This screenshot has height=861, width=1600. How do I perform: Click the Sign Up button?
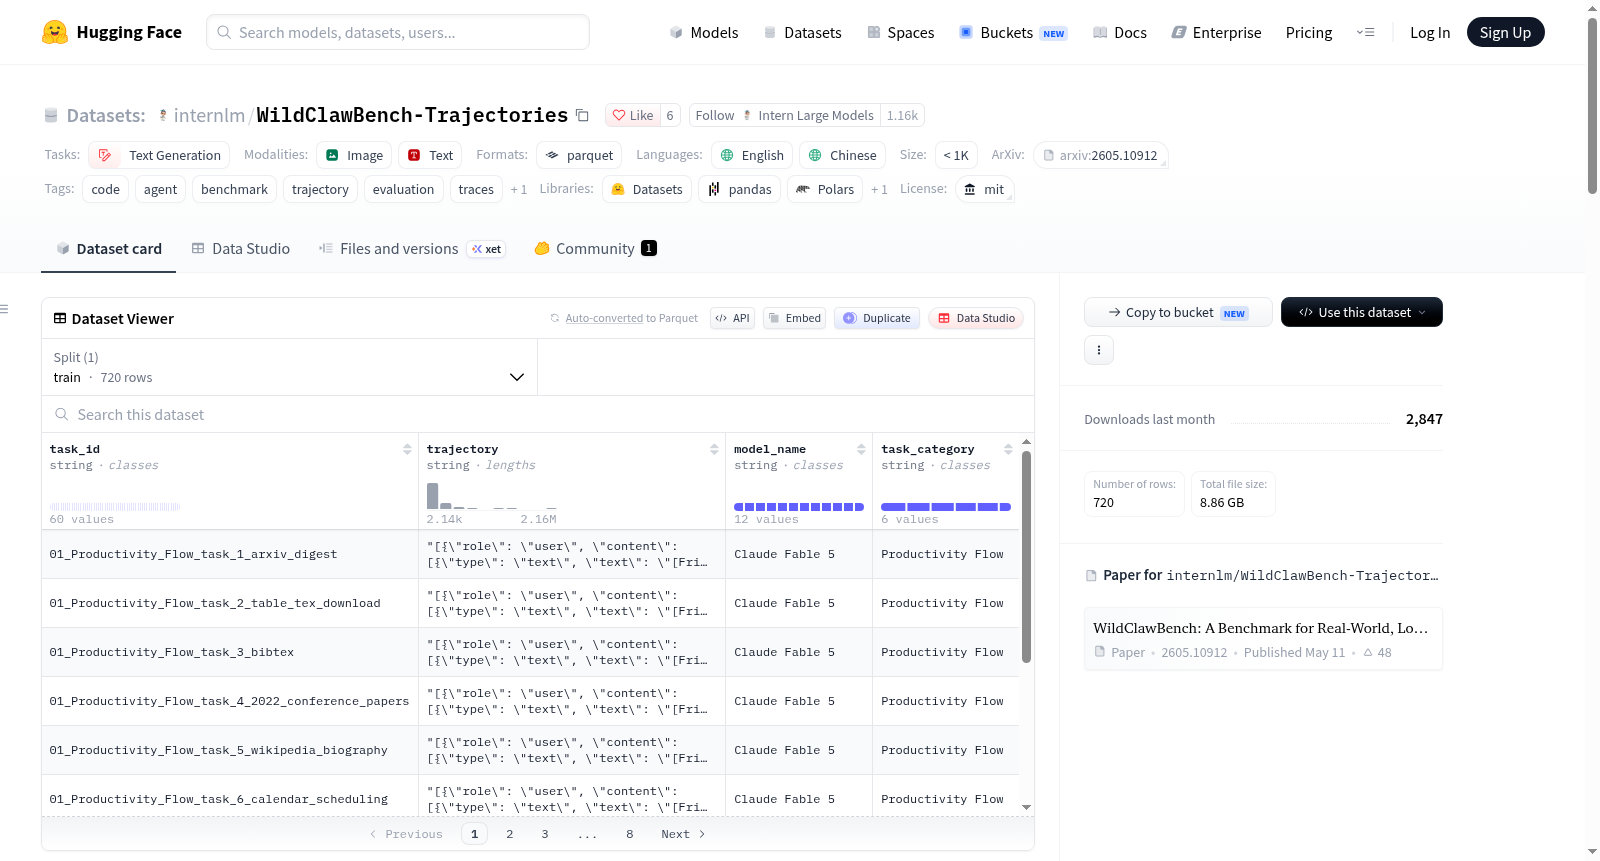pos(1506,32)
